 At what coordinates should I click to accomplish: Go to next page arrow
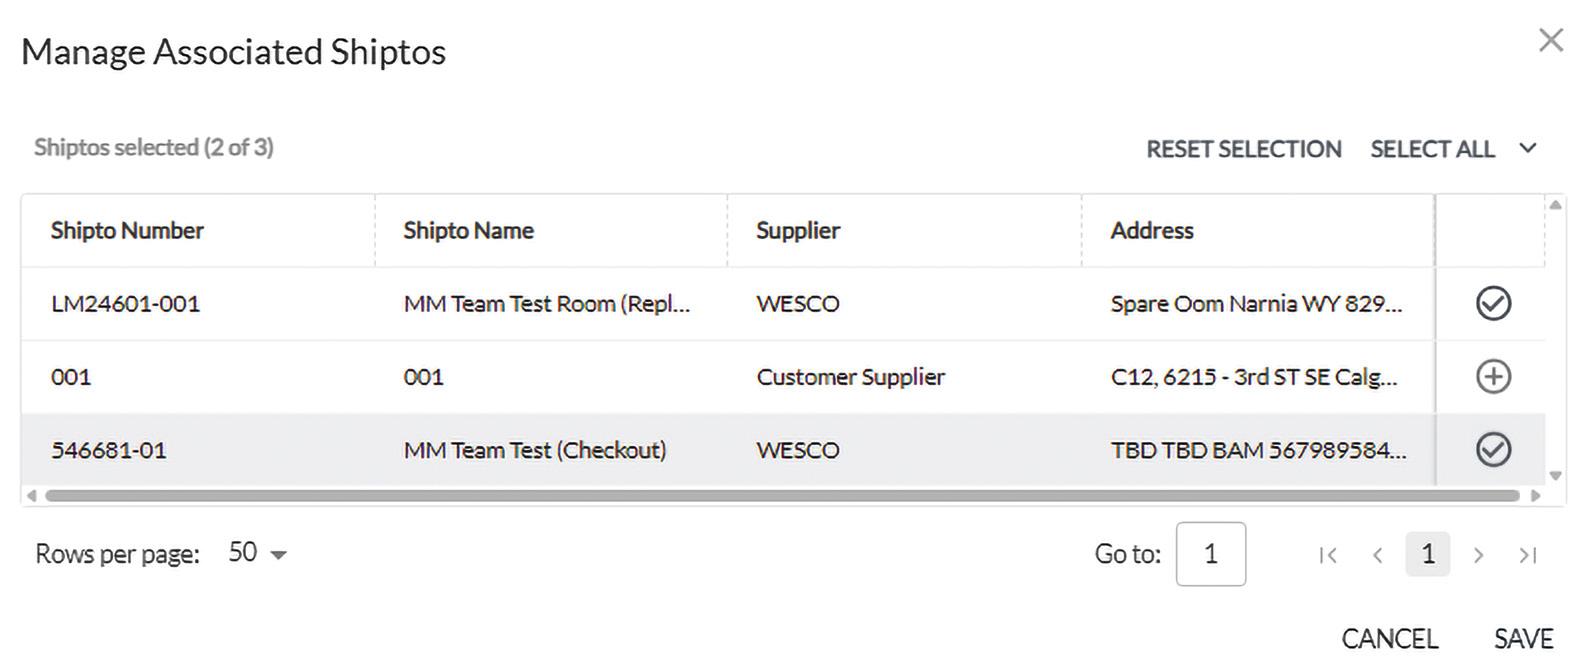coord(1478,555)
